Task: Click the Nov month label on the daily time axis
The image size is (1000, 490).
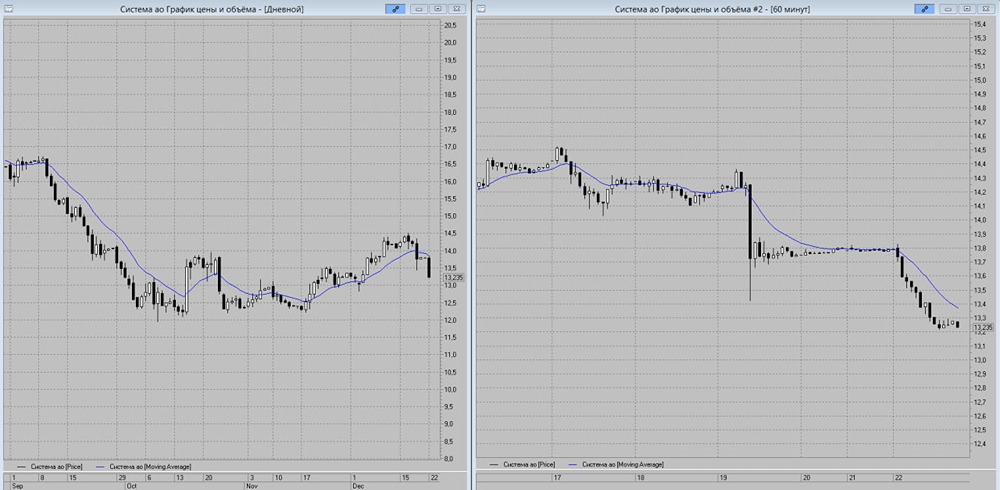Action: coord(252,485)
